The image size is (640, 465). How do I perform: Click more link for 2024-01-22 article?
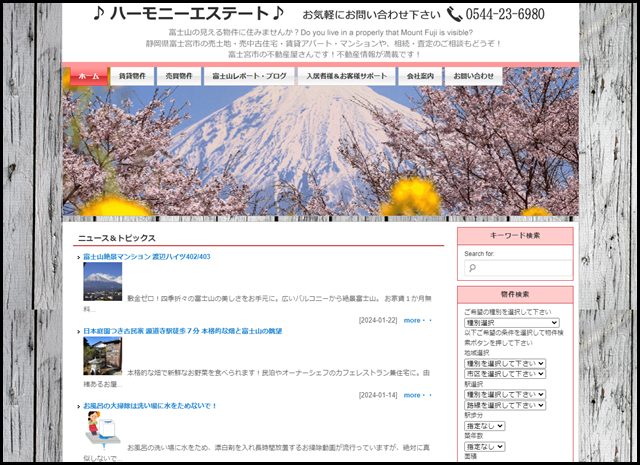[417, 320]
